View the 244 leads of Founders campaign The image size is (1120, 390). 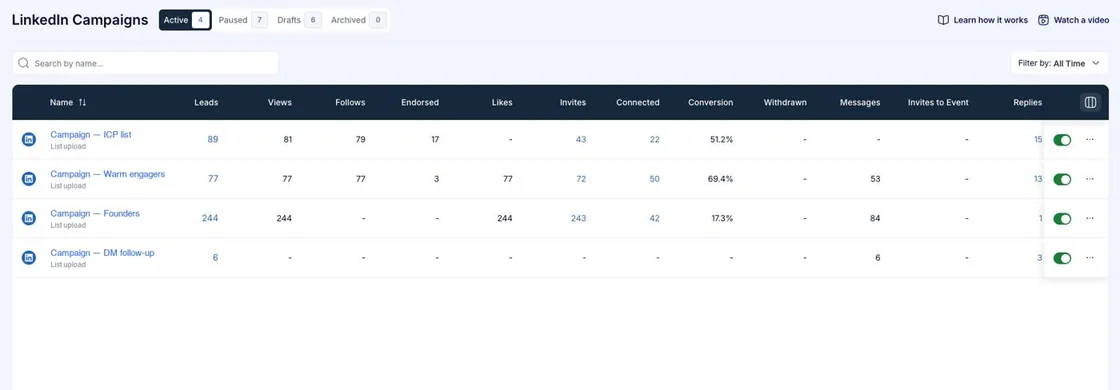210,218
